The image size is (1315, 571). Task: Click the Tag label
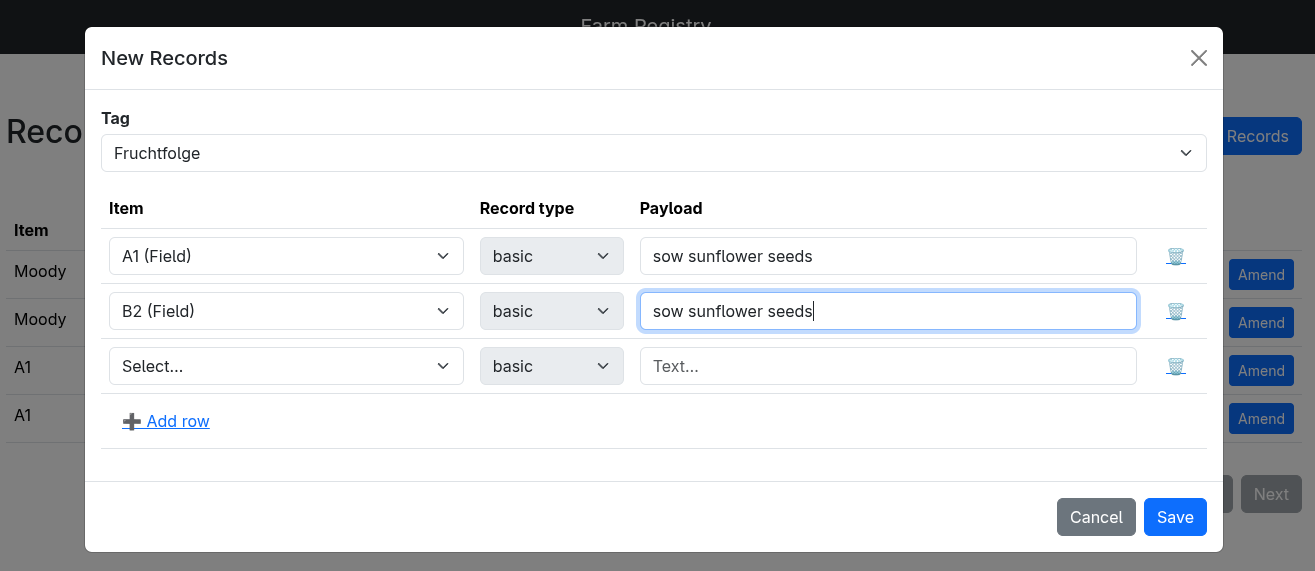pyautogui.click(x=116, y=118)
